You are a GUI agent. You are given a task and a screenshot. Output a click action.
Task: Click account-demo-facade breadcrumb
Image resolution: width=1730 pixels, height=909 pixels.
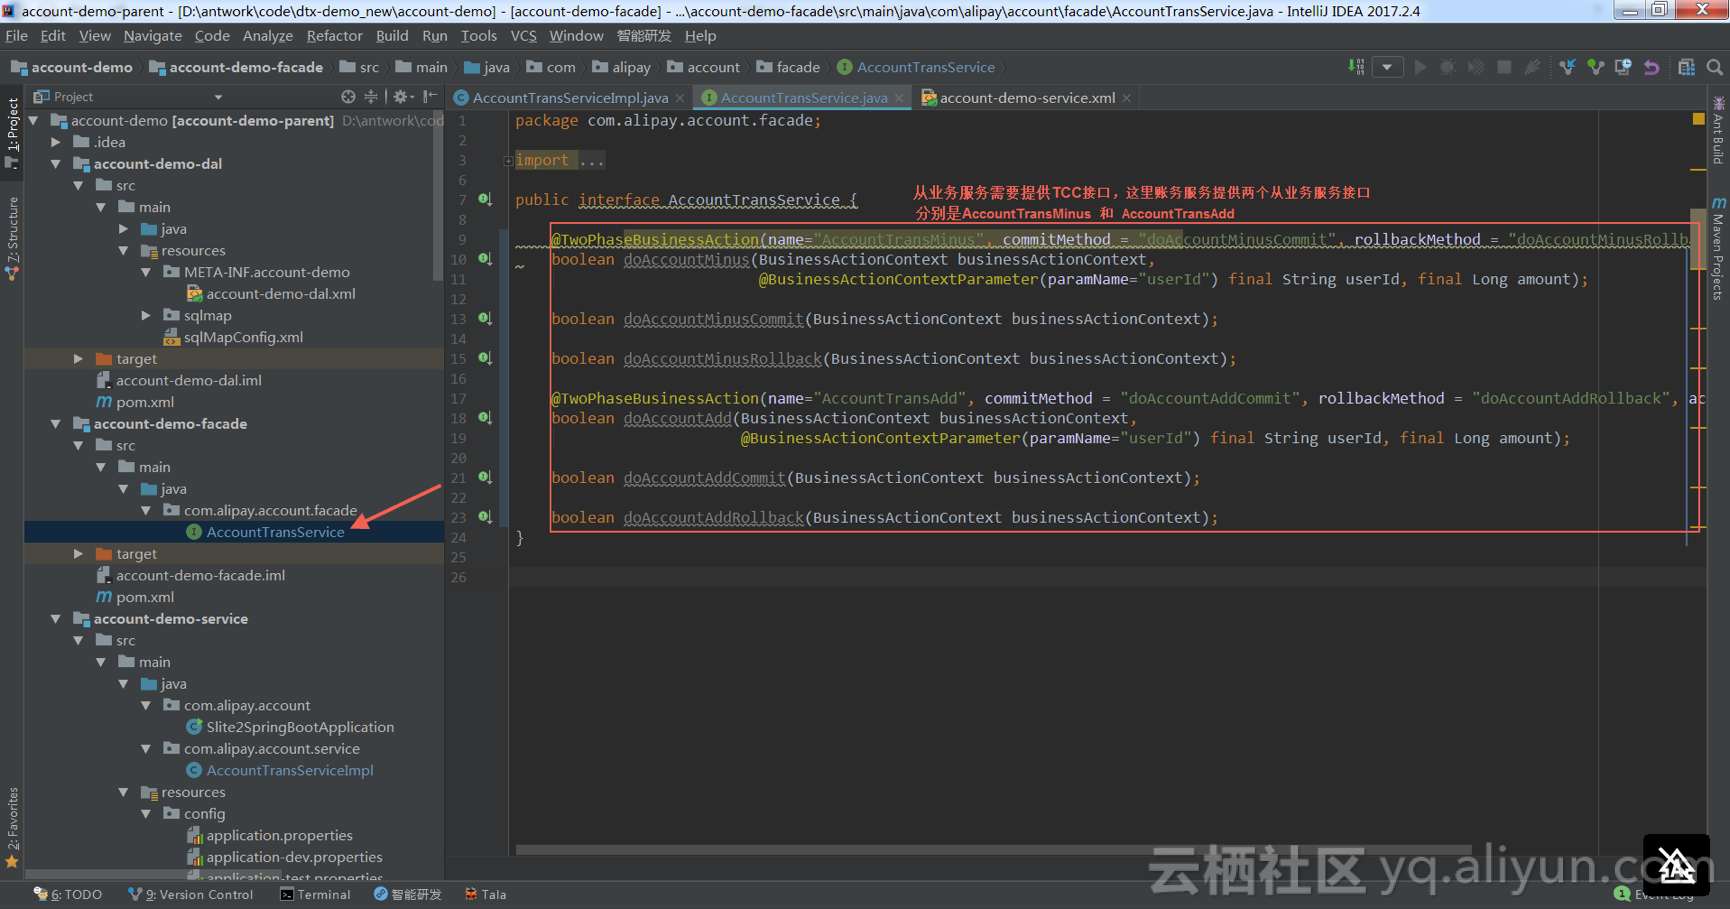coord(236,67)
